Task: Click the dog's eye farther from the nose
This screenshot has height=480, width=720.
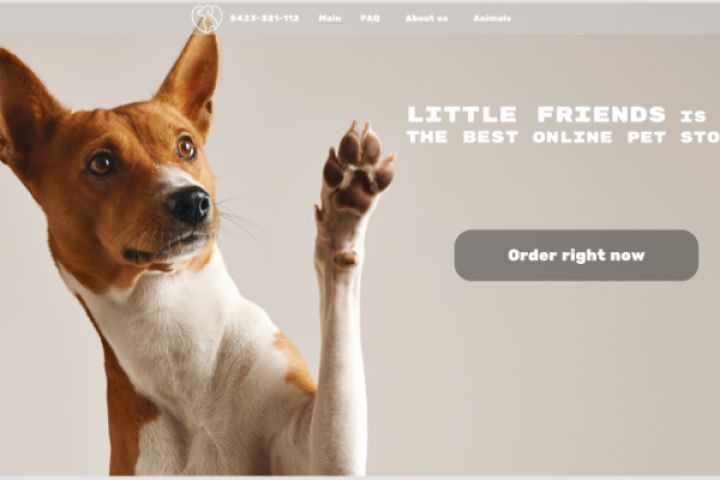Action: [x=101, y=163]
